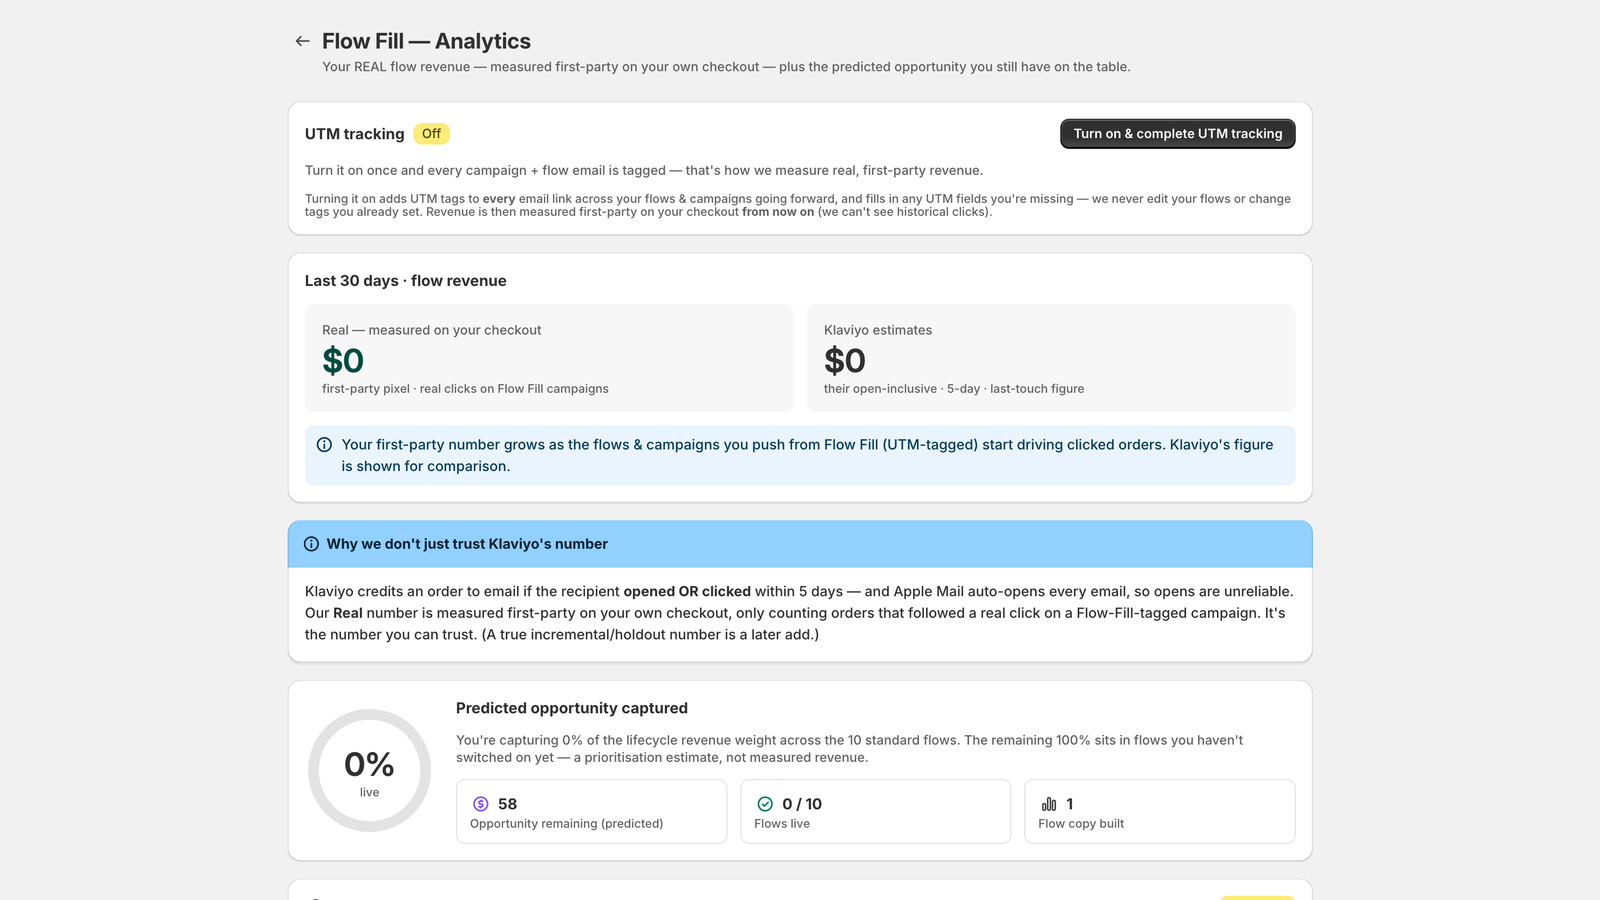Go back using the arrow icon
This screenshot has width=1600, height=900.
[x=302, y=41]
